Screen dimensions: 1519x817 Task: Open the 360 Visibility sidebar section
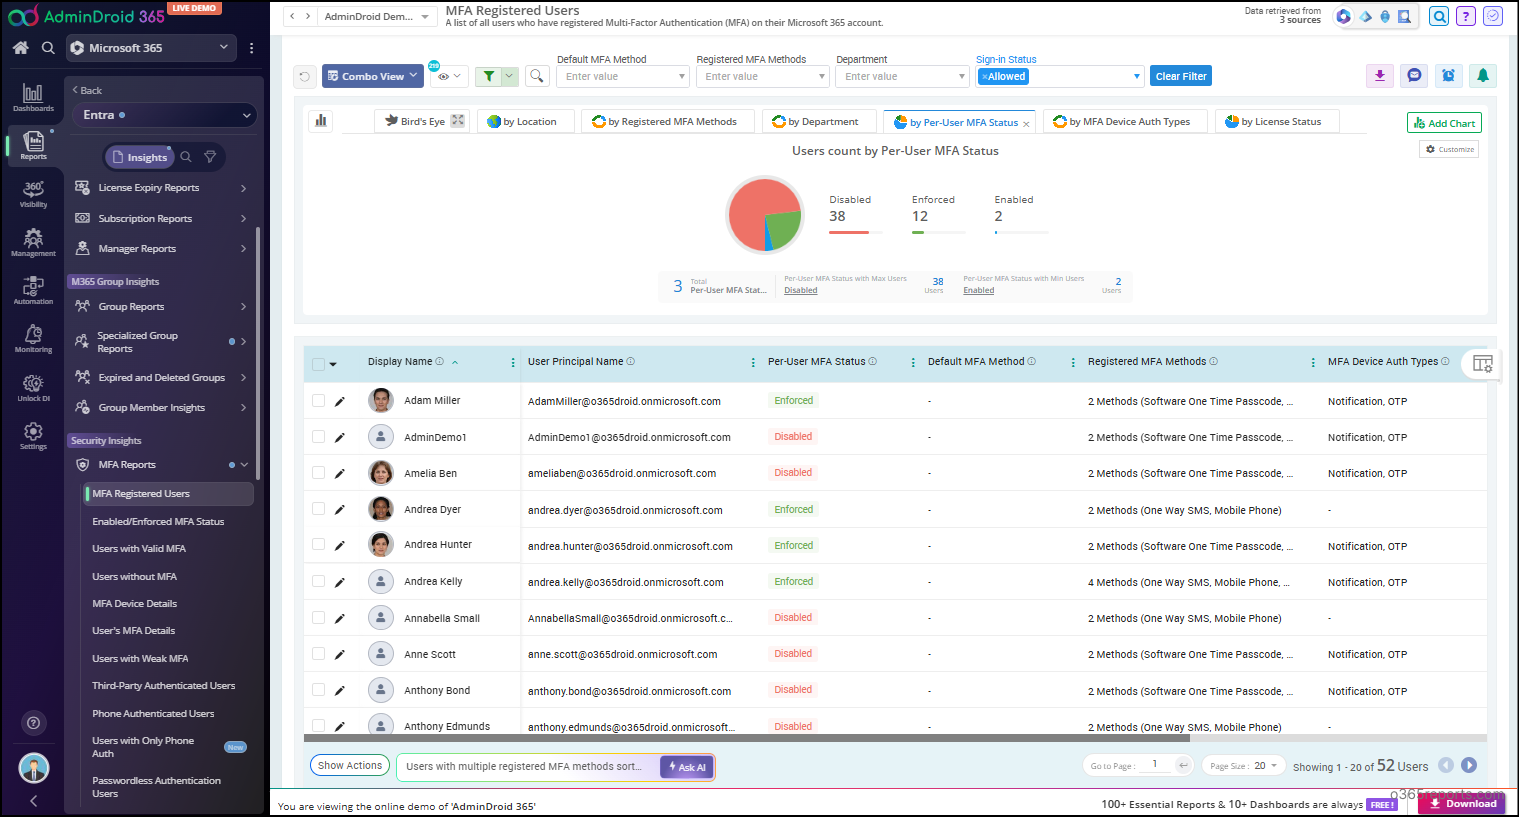click(33, 194)
